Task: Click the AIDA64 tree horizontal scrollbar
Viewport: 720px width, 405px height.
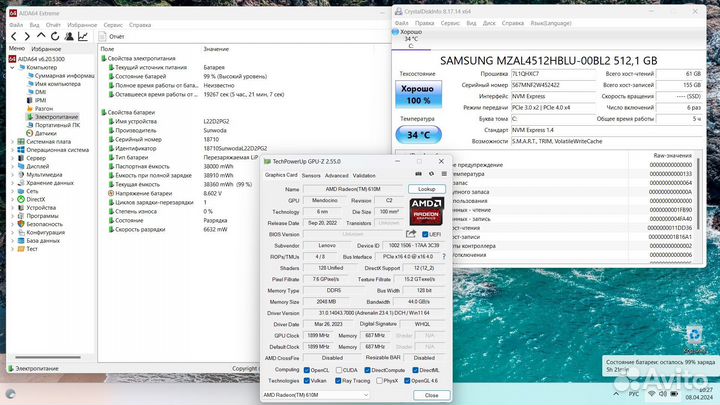Action: [x=48, y=357]
